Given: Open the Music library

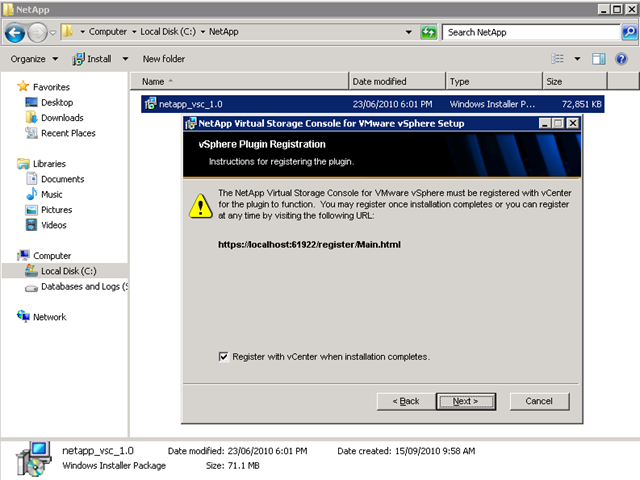Looking at the screenshot, I should (52, 194).
